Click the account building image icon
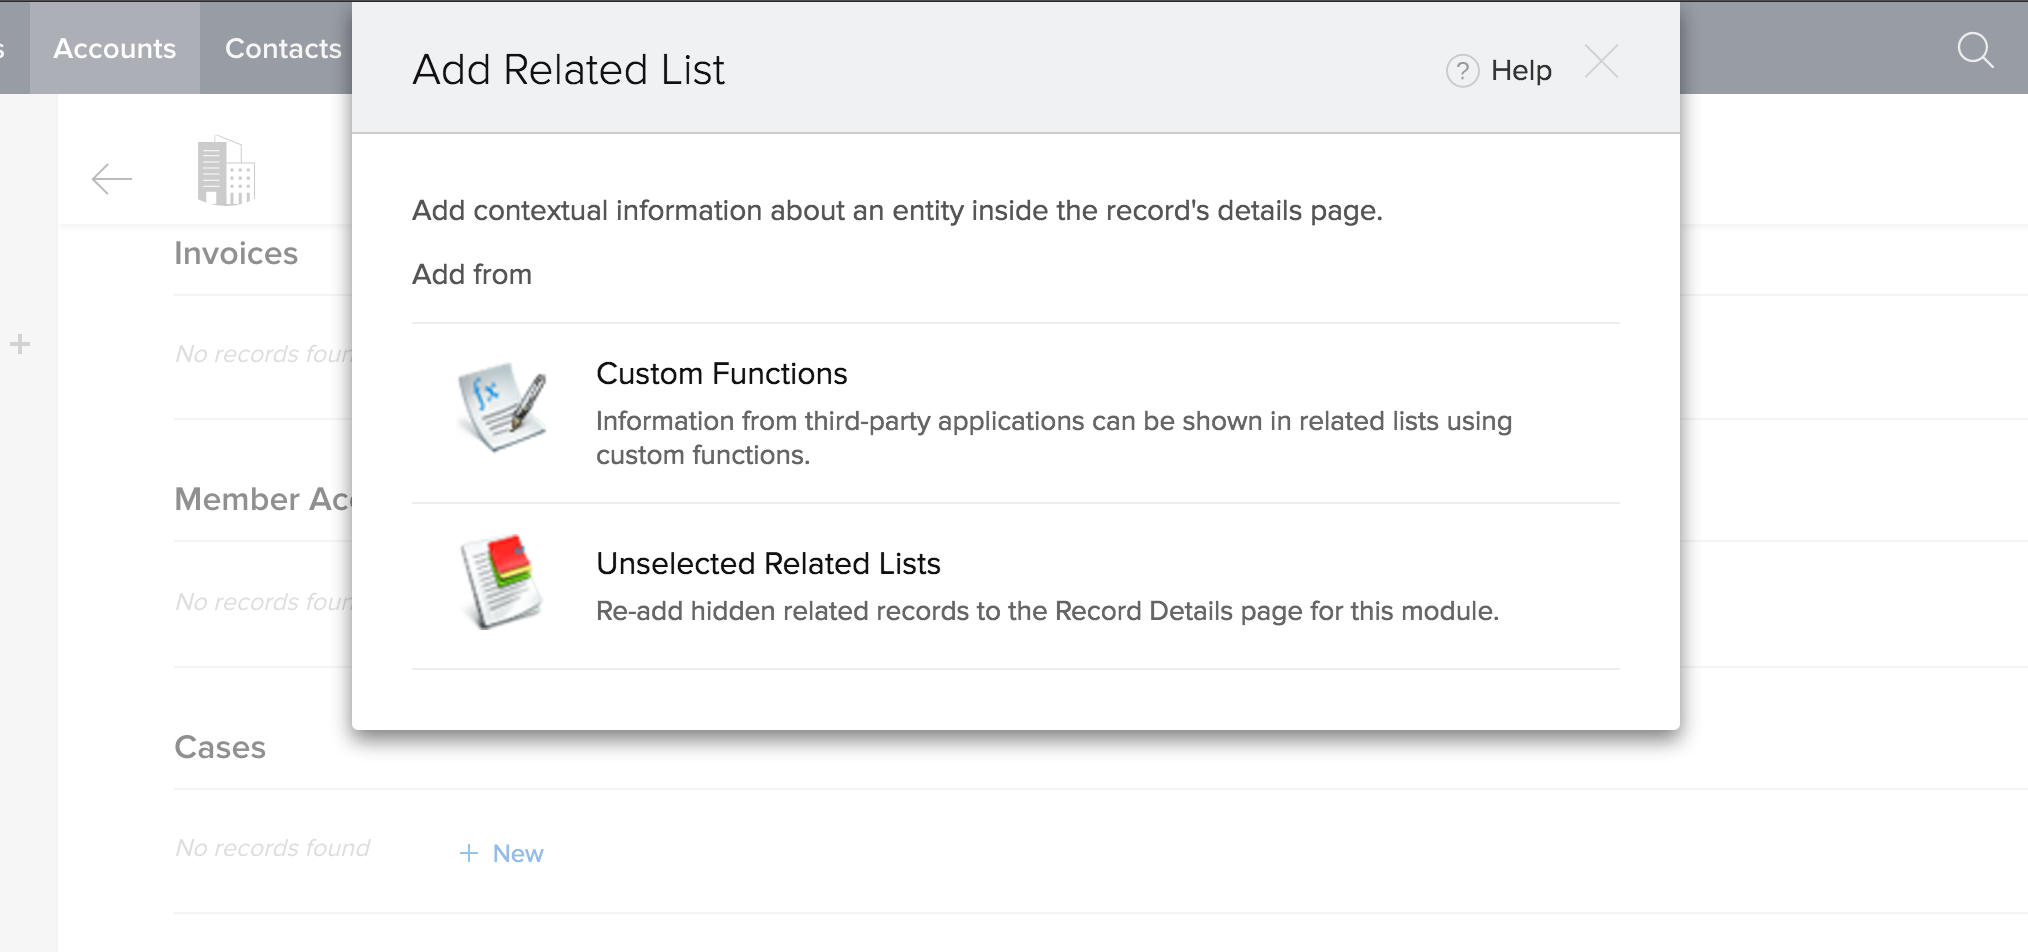Image resolution: width=2028 pixels, height=952 pixels. tap(226, 171)
